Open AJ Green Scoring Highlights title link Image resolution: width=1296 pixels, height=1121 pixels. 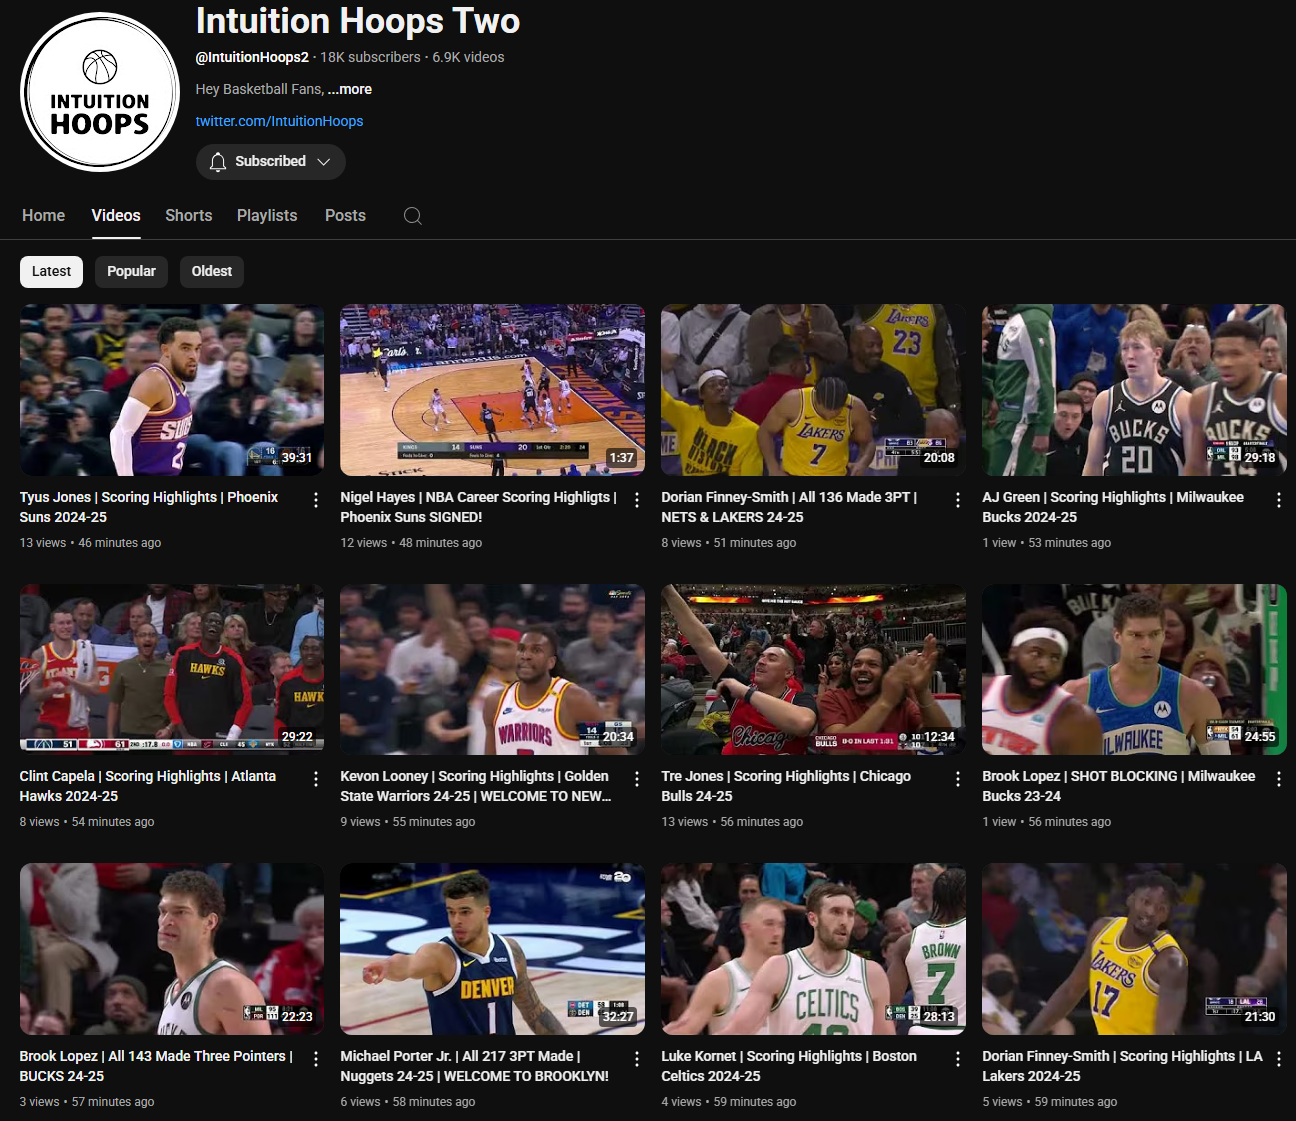tap(1113, 507)
